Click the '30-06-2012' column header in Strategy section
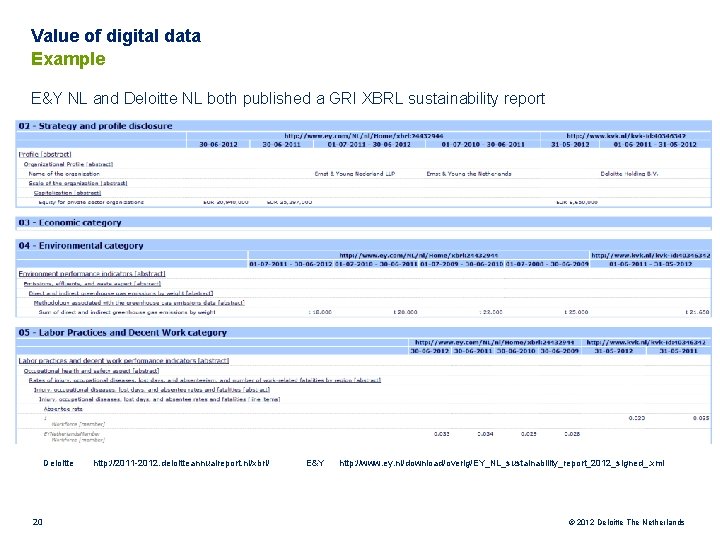Viewport: 720px width, 540px height. point(219,144)
